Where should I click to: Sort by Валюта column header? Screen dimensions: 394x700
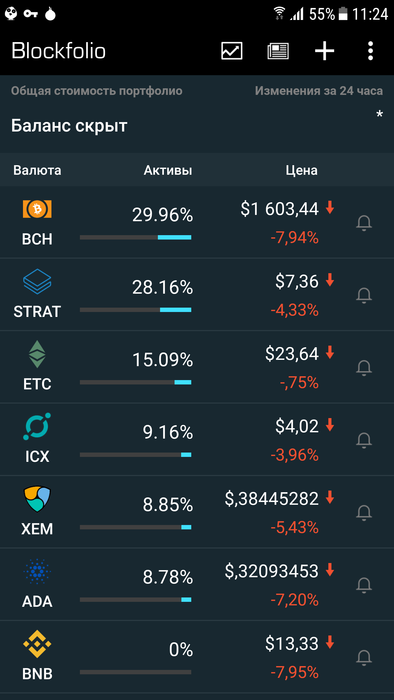tap(37, 170)
